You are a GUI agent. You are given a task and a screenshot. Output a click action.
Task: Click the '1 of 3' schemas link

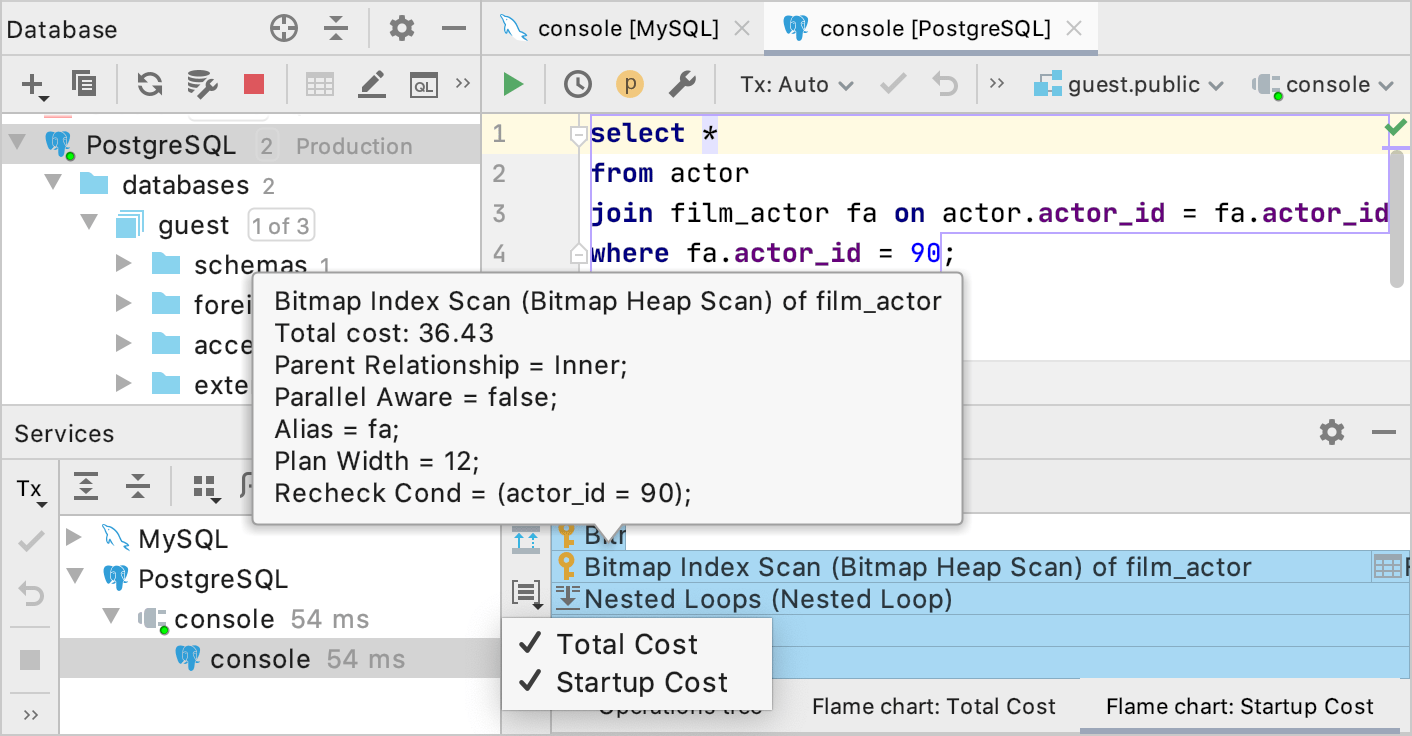coord(280,226)
